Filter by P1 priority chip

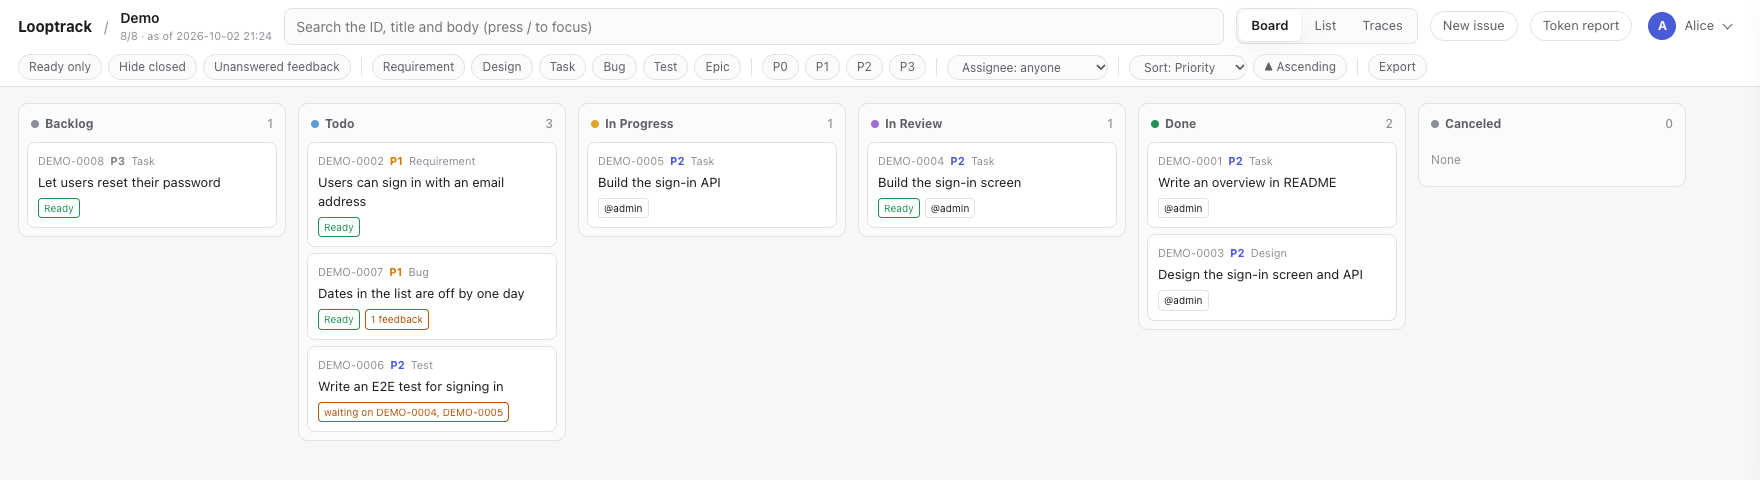822,67
